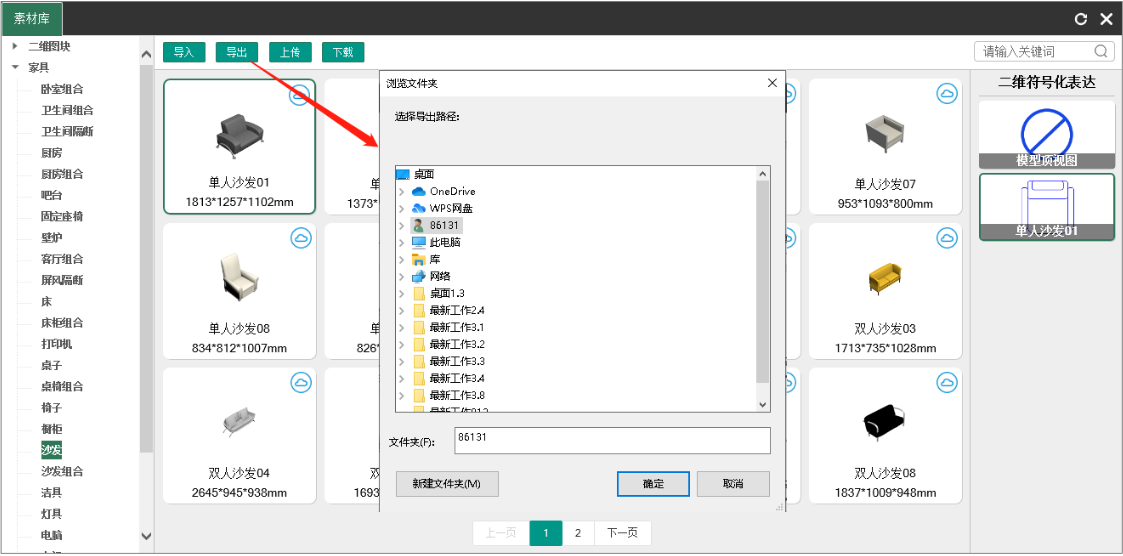Click 取消 in the folder dialog

click(733, 484)
